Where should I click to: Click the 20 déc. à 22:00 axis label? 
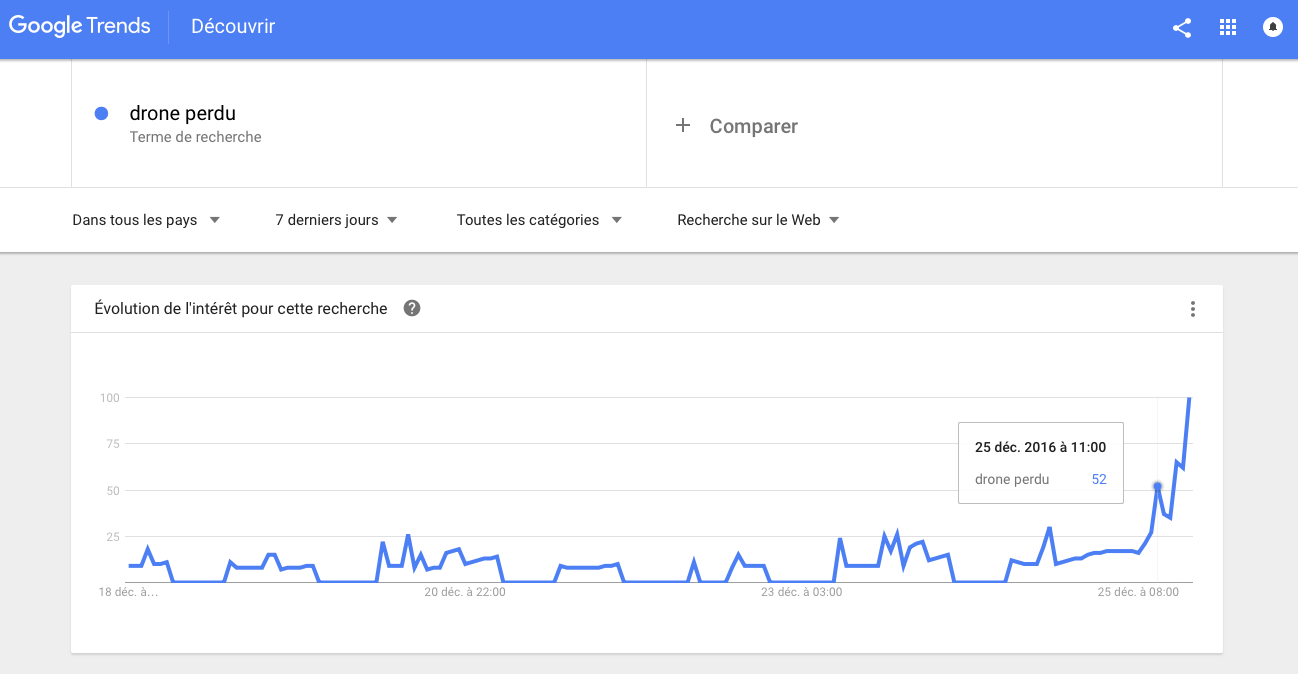(465, 592)
